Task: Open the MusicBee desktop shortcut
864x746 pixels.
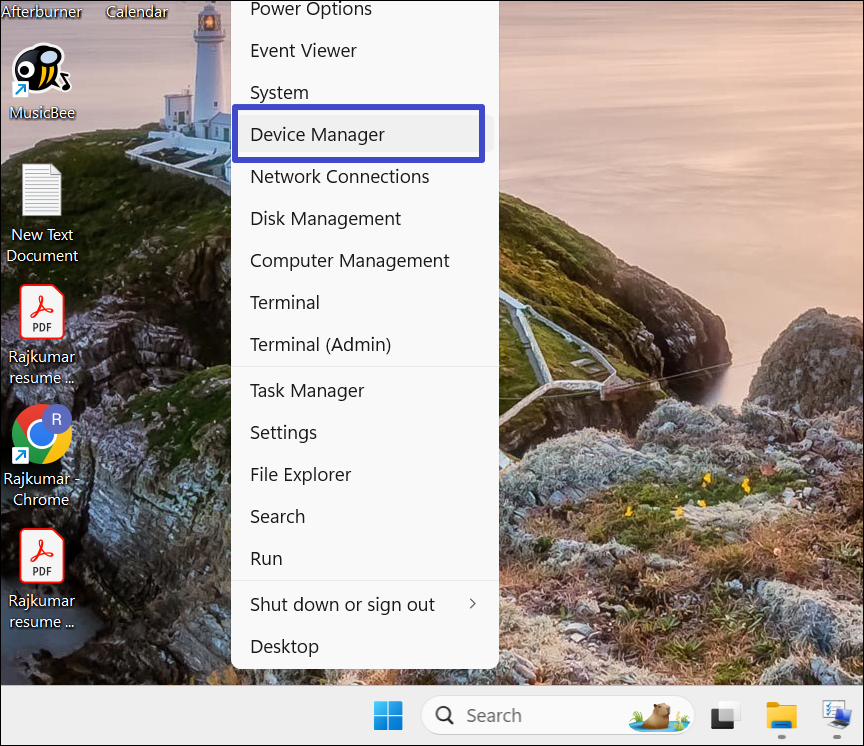Action: point(40,72)
